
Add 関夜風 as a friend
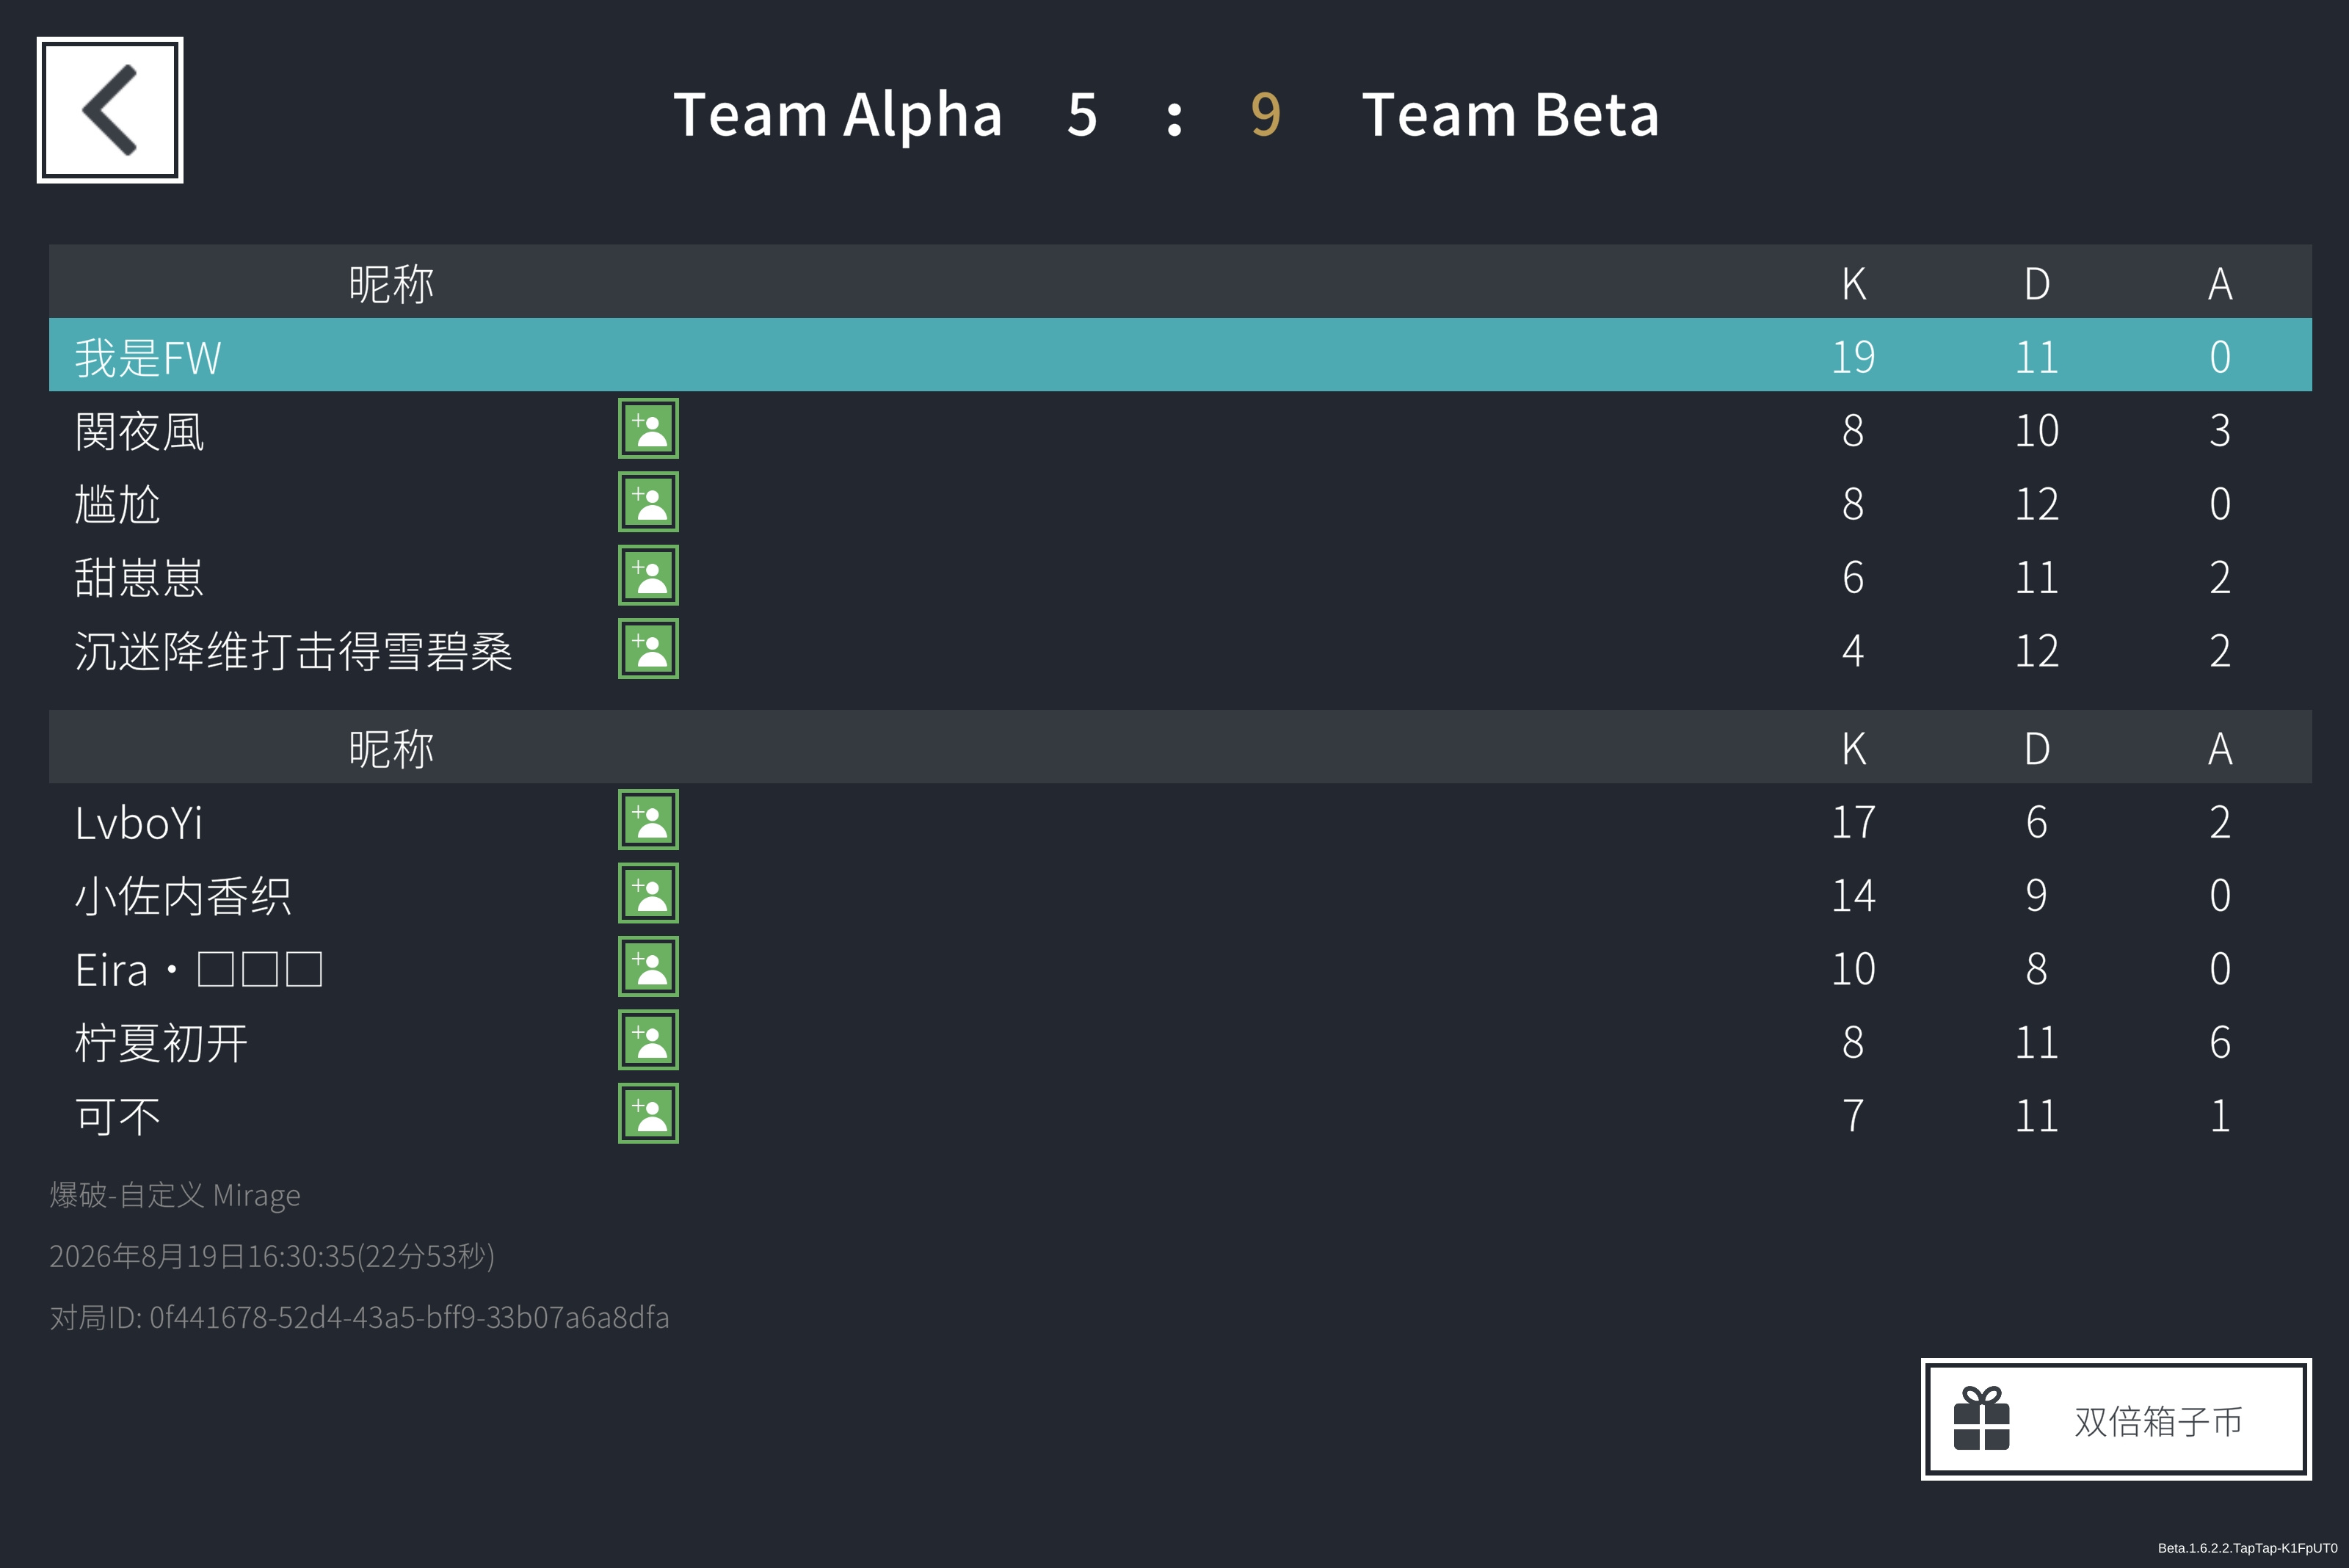[x=648, y=429]
